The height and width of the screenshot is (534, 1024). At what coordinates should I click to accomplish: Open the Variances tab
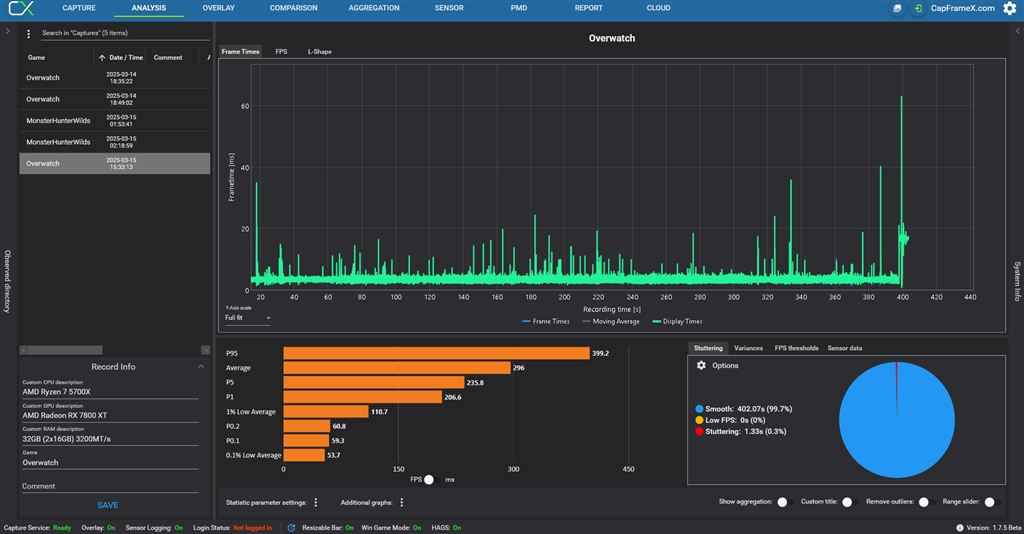click(x=748, y=348)
